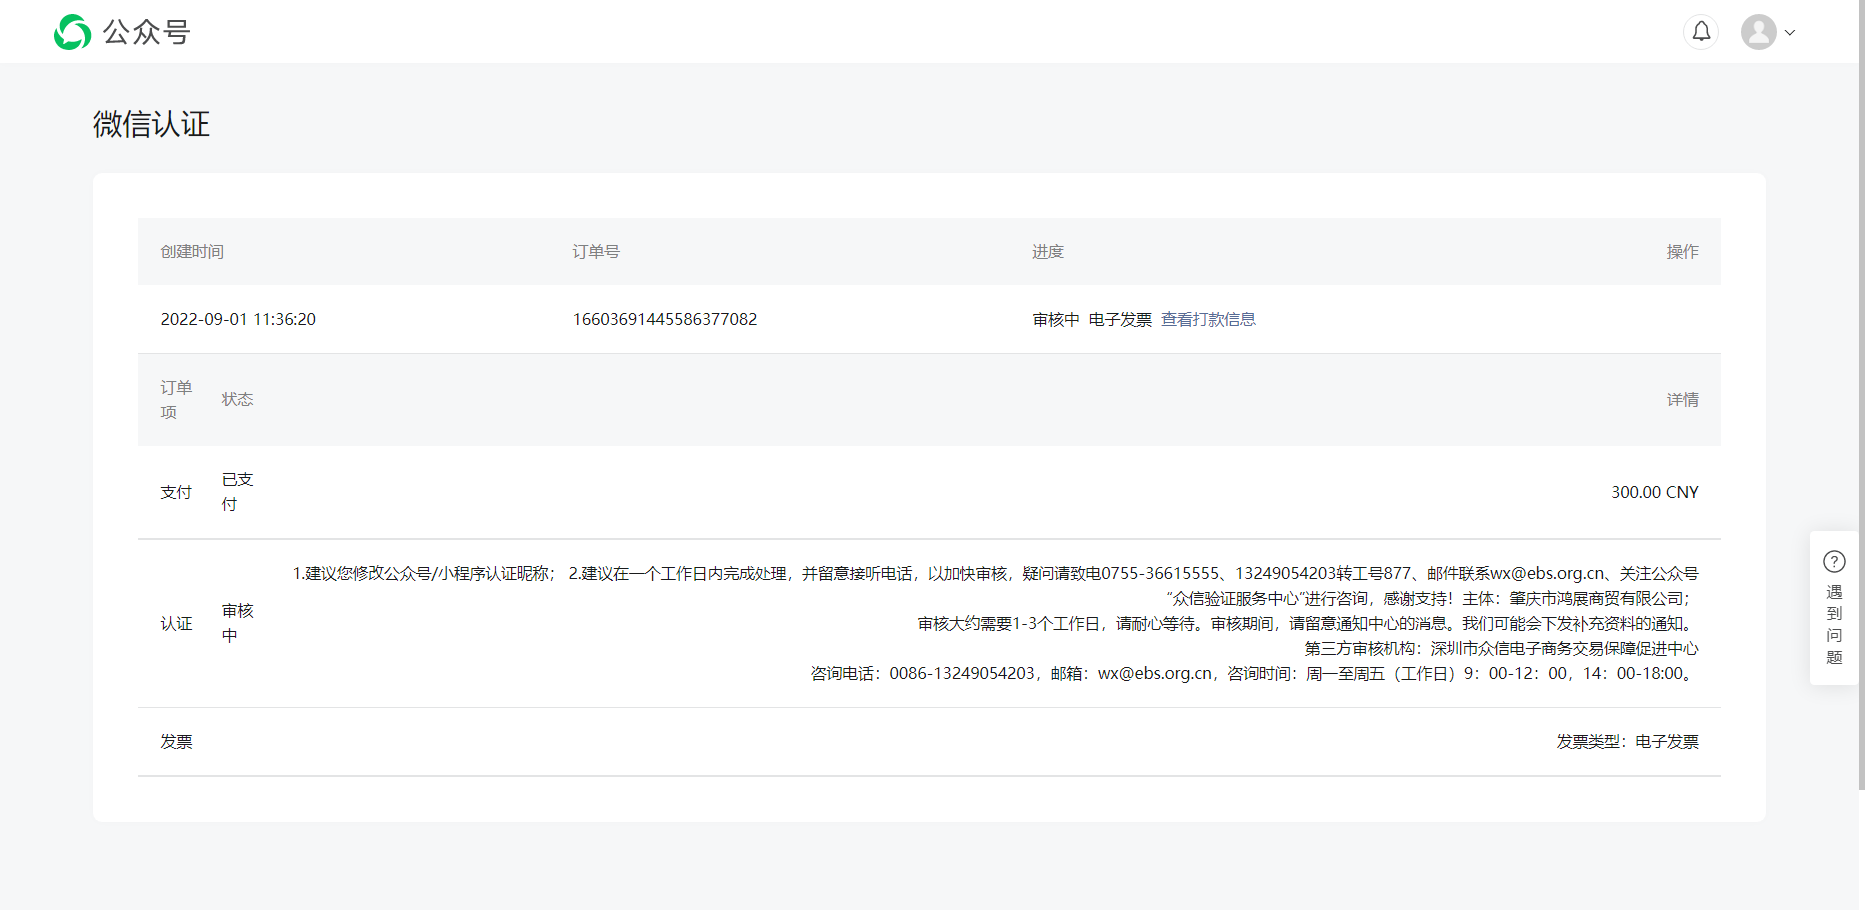This screenshot has width=1865, height=910.
Task: Click the 众信验证服务中心 detail line
Action: 1432,598
